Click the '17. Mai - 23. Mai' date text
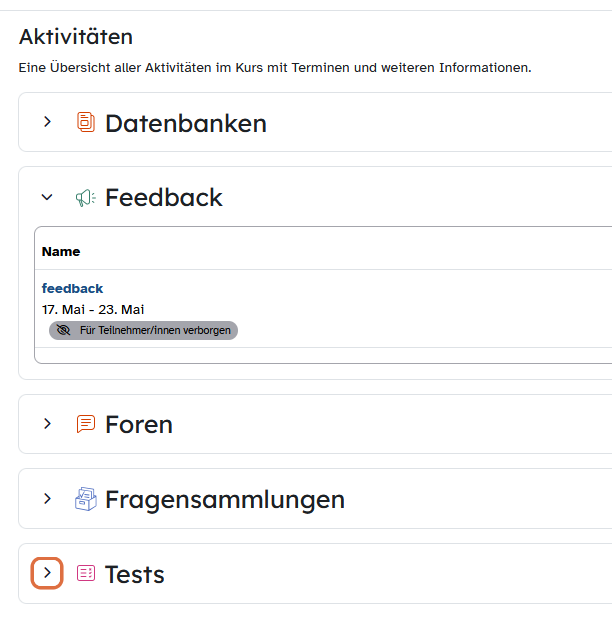 [93, 310]
